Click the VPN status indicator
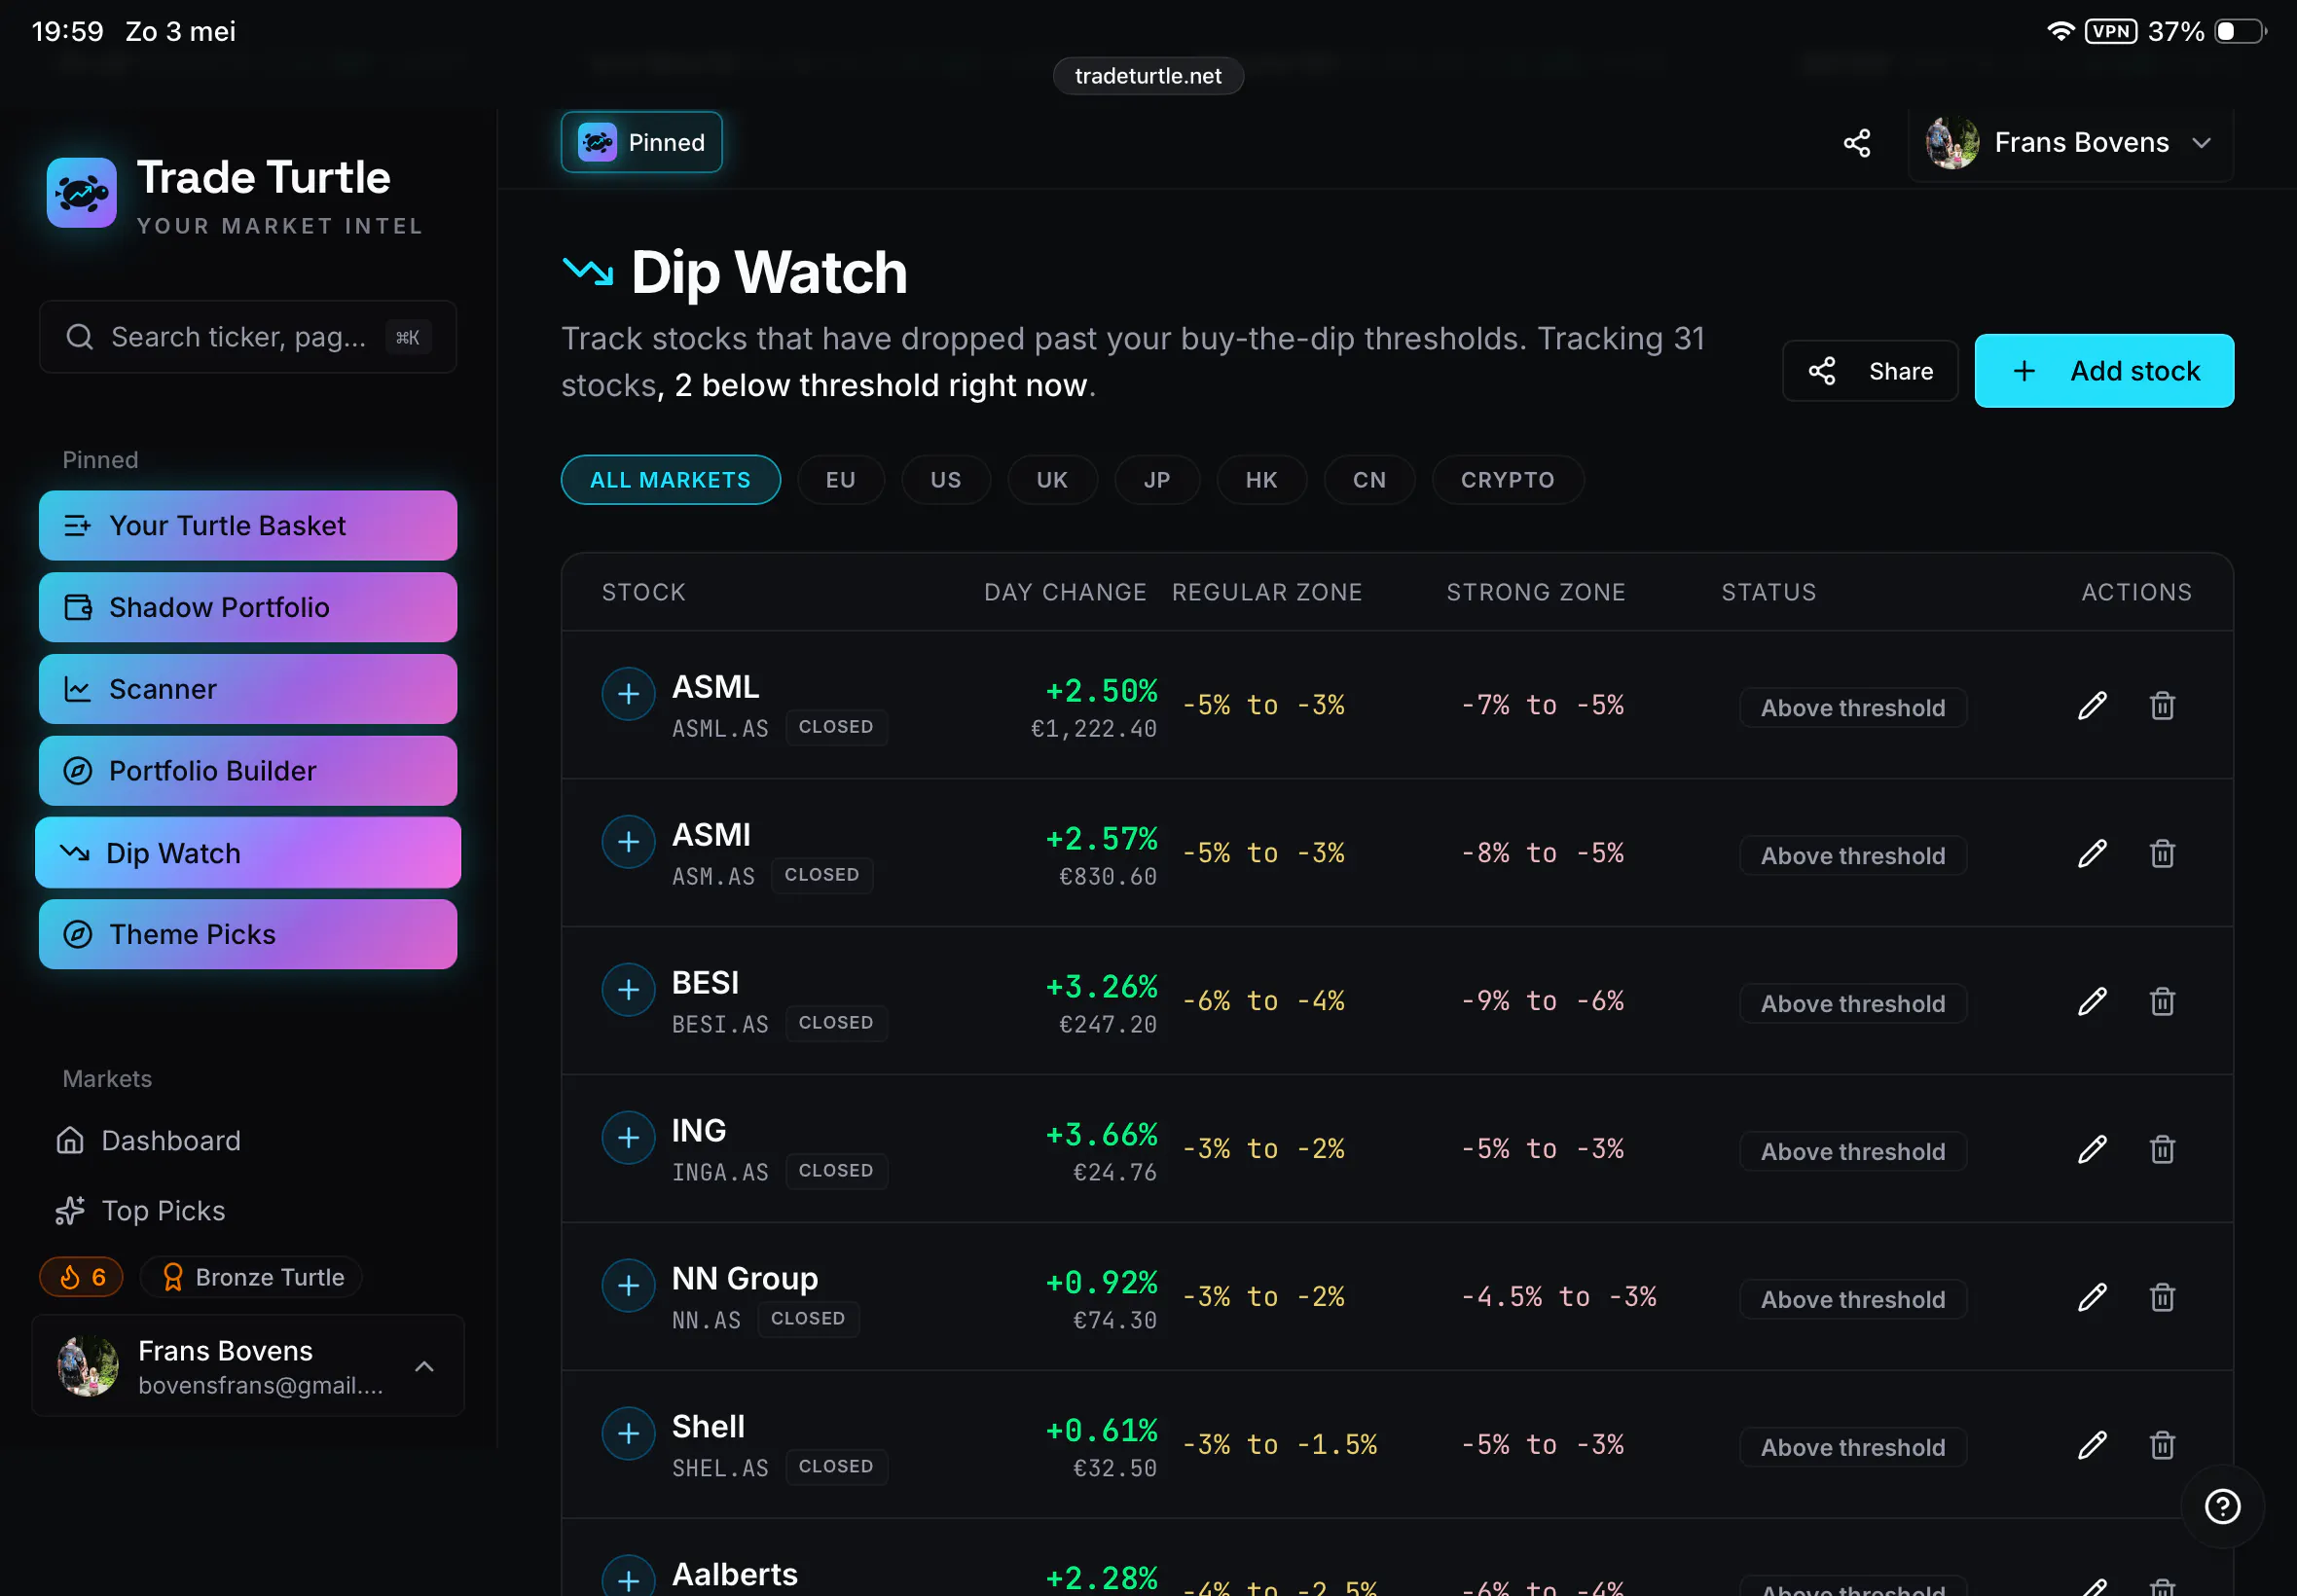2297x1596 pixels. tap(2110, 32)
